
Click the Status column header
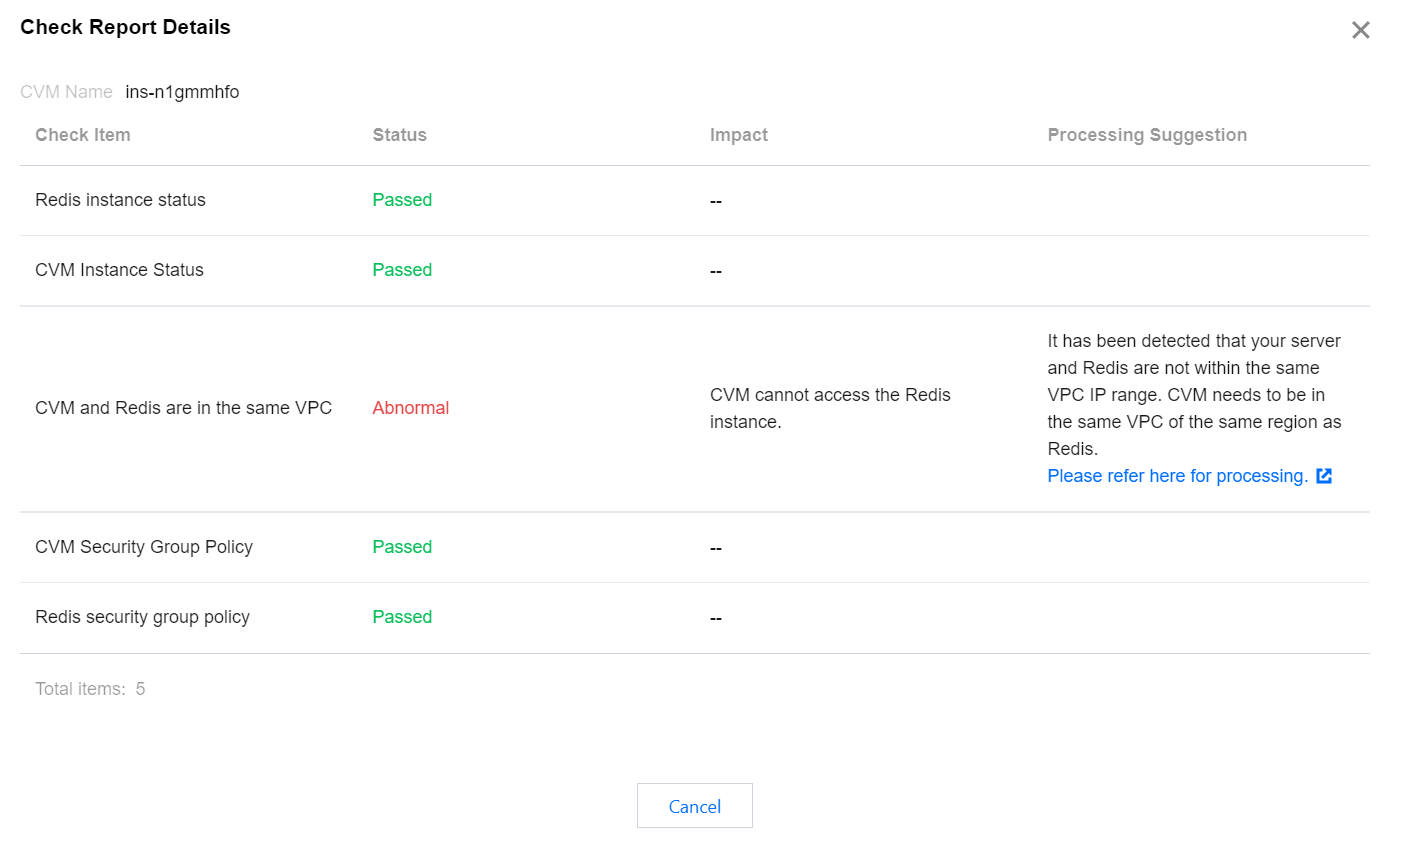[x=399, y=135]
